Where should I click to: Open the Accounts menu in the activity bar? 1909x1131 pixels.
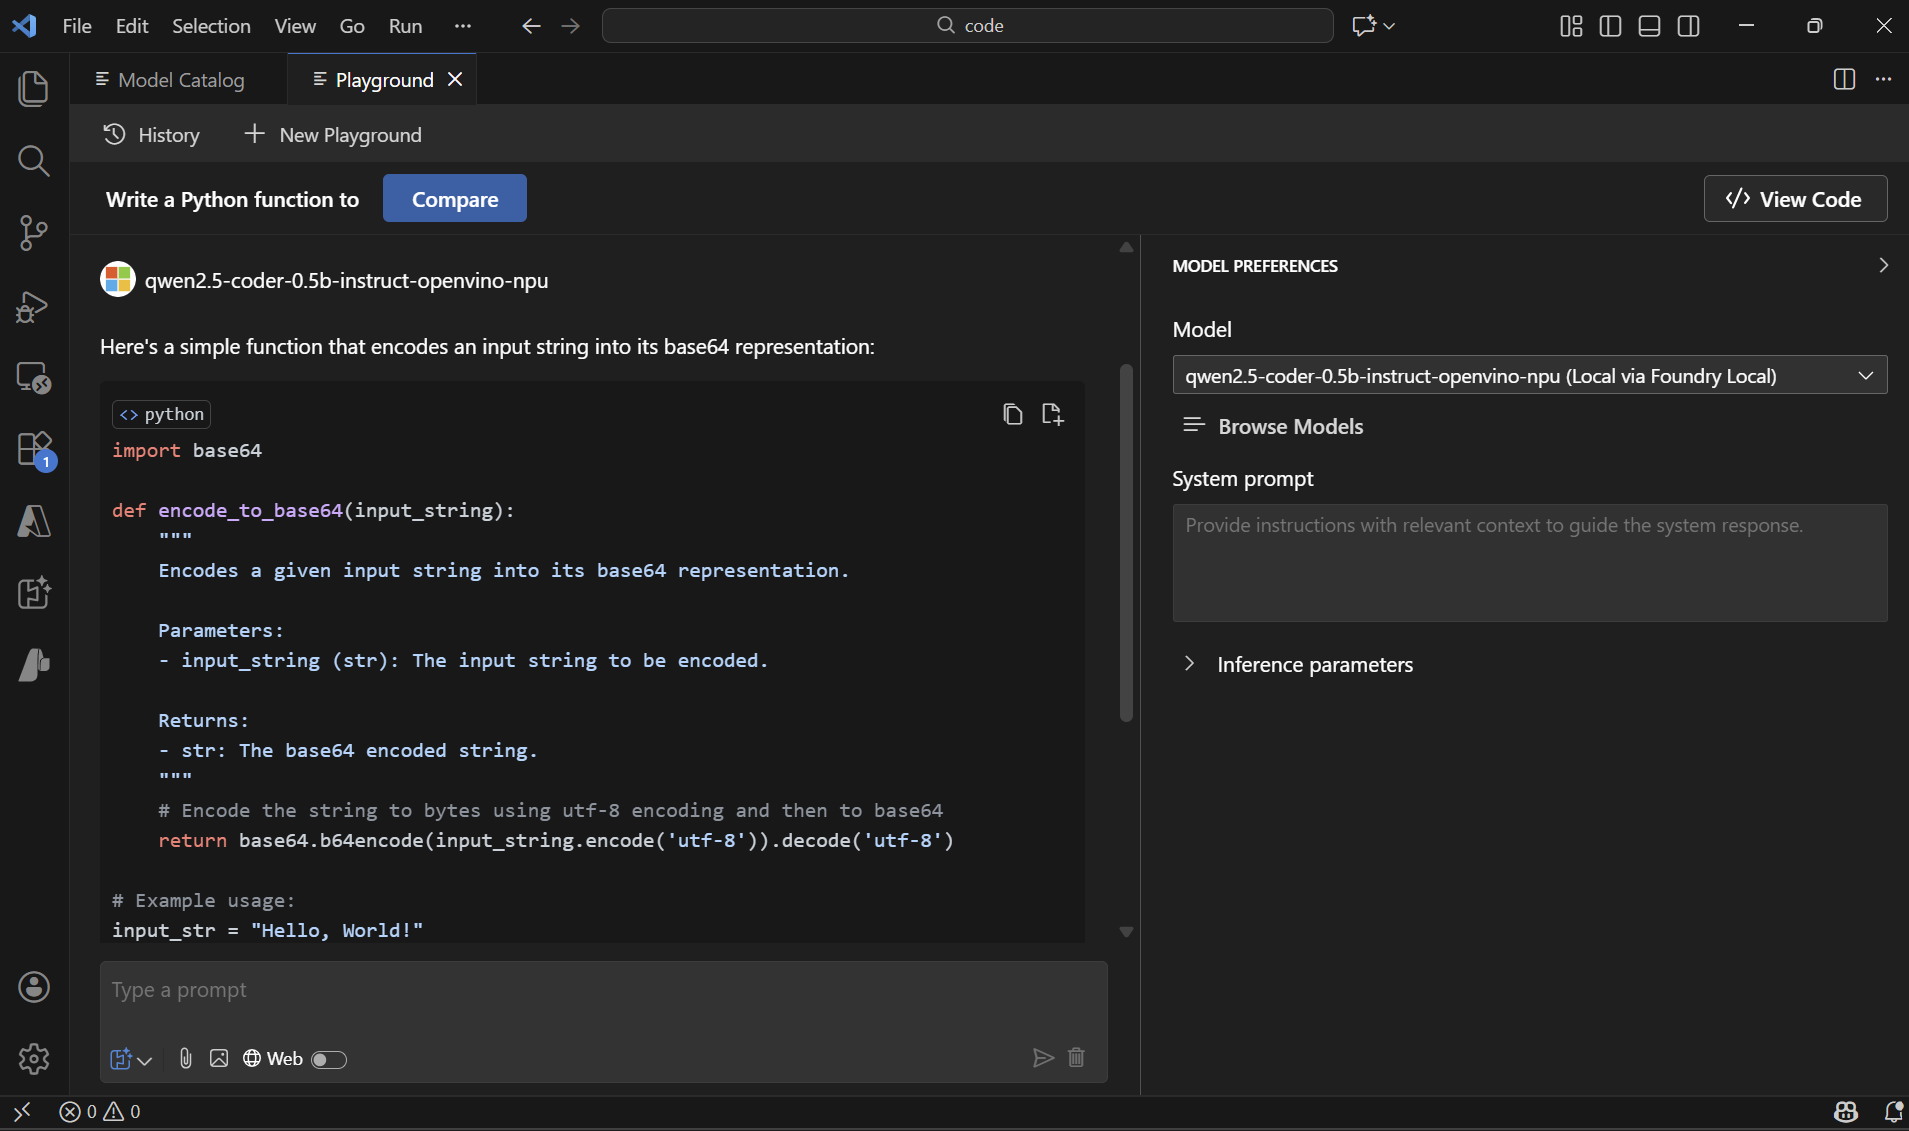[x=34, y=987]
